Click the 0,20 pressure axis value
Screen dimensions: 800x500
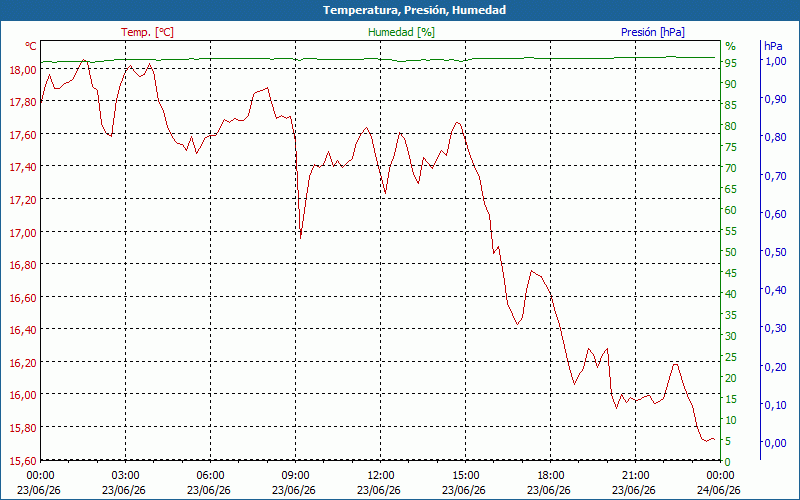(776, 366)
